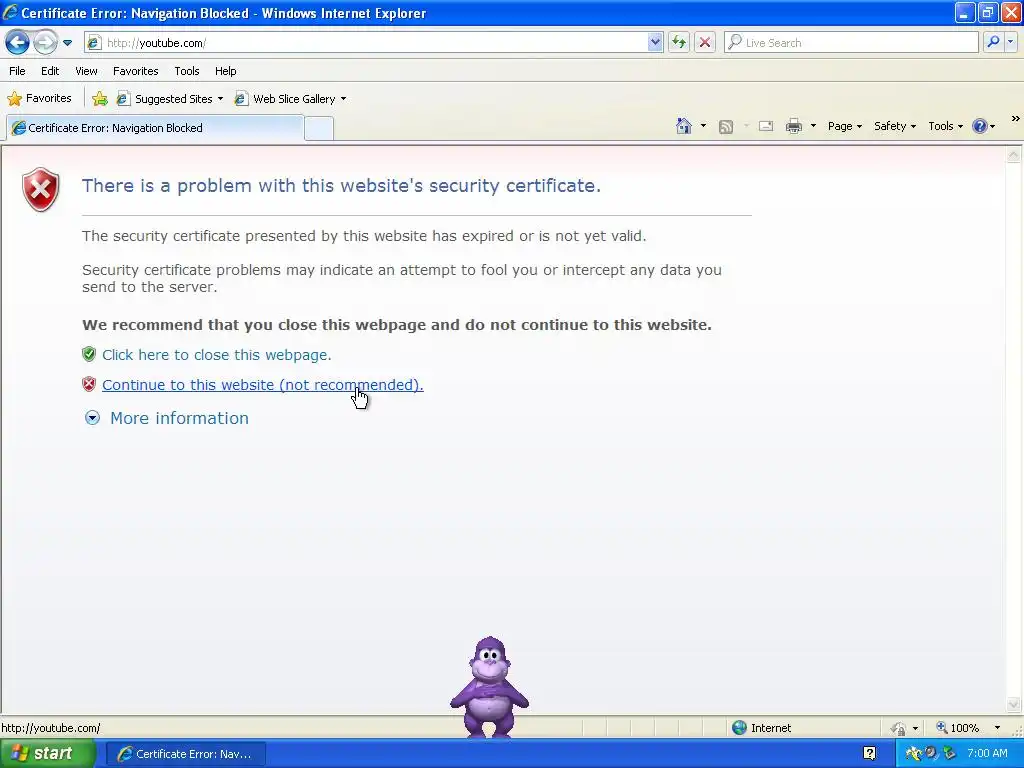Image resolution: width=1024 pixels, height=768 pixels.
Task: Click the Internet Explorer title bar icon
Action: 10,12
